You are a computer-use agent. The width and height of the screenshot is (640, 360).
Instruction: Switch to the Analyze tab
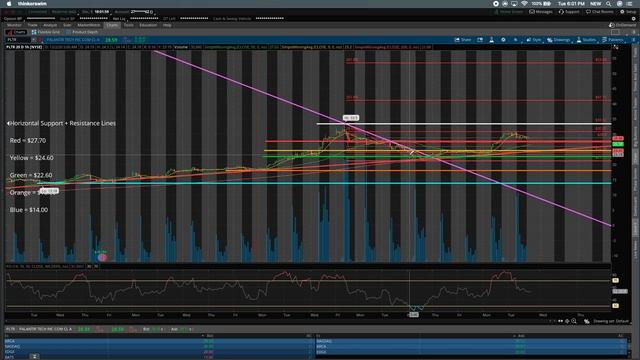(50, 25)
